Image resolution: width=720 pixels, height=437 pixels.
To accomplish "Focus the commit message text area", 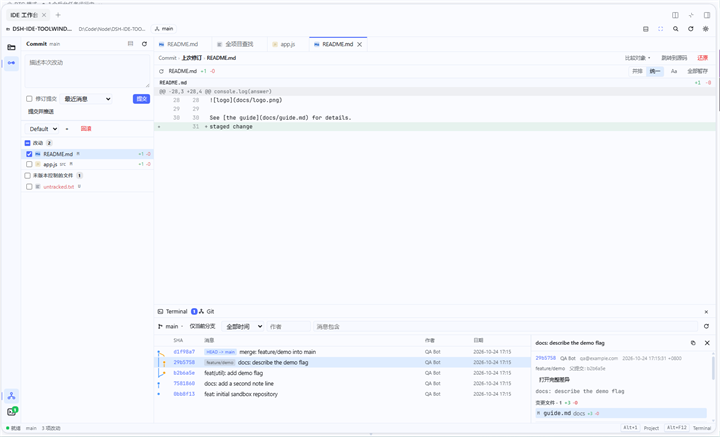I will pos(87,72).
